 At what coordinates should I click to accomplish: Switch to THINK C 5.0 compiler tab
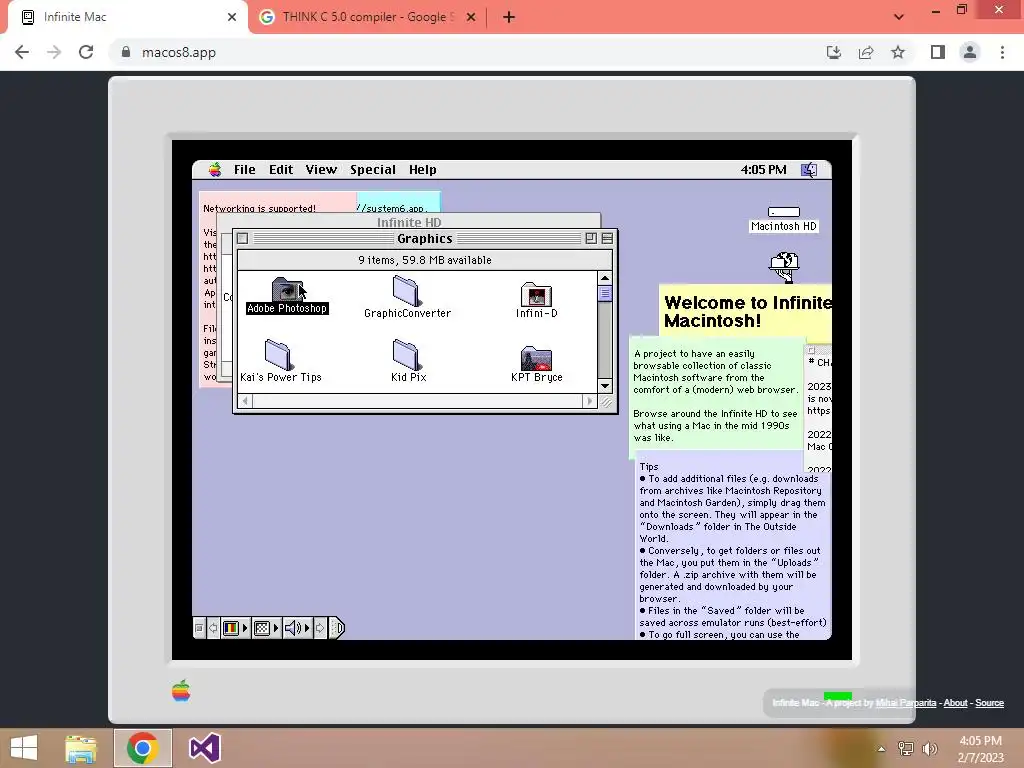click(x=366, y=17)
